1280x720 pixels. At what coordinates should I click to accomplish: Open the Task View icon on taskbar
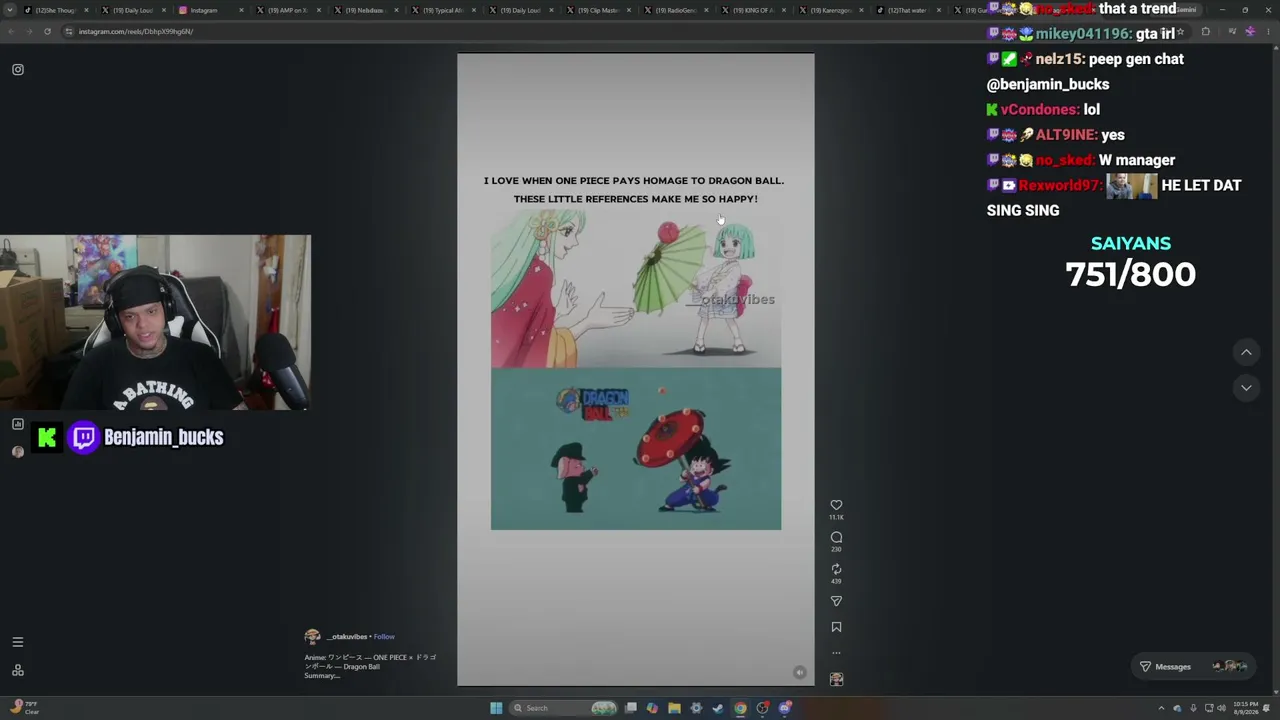click(x=630, y=708)
